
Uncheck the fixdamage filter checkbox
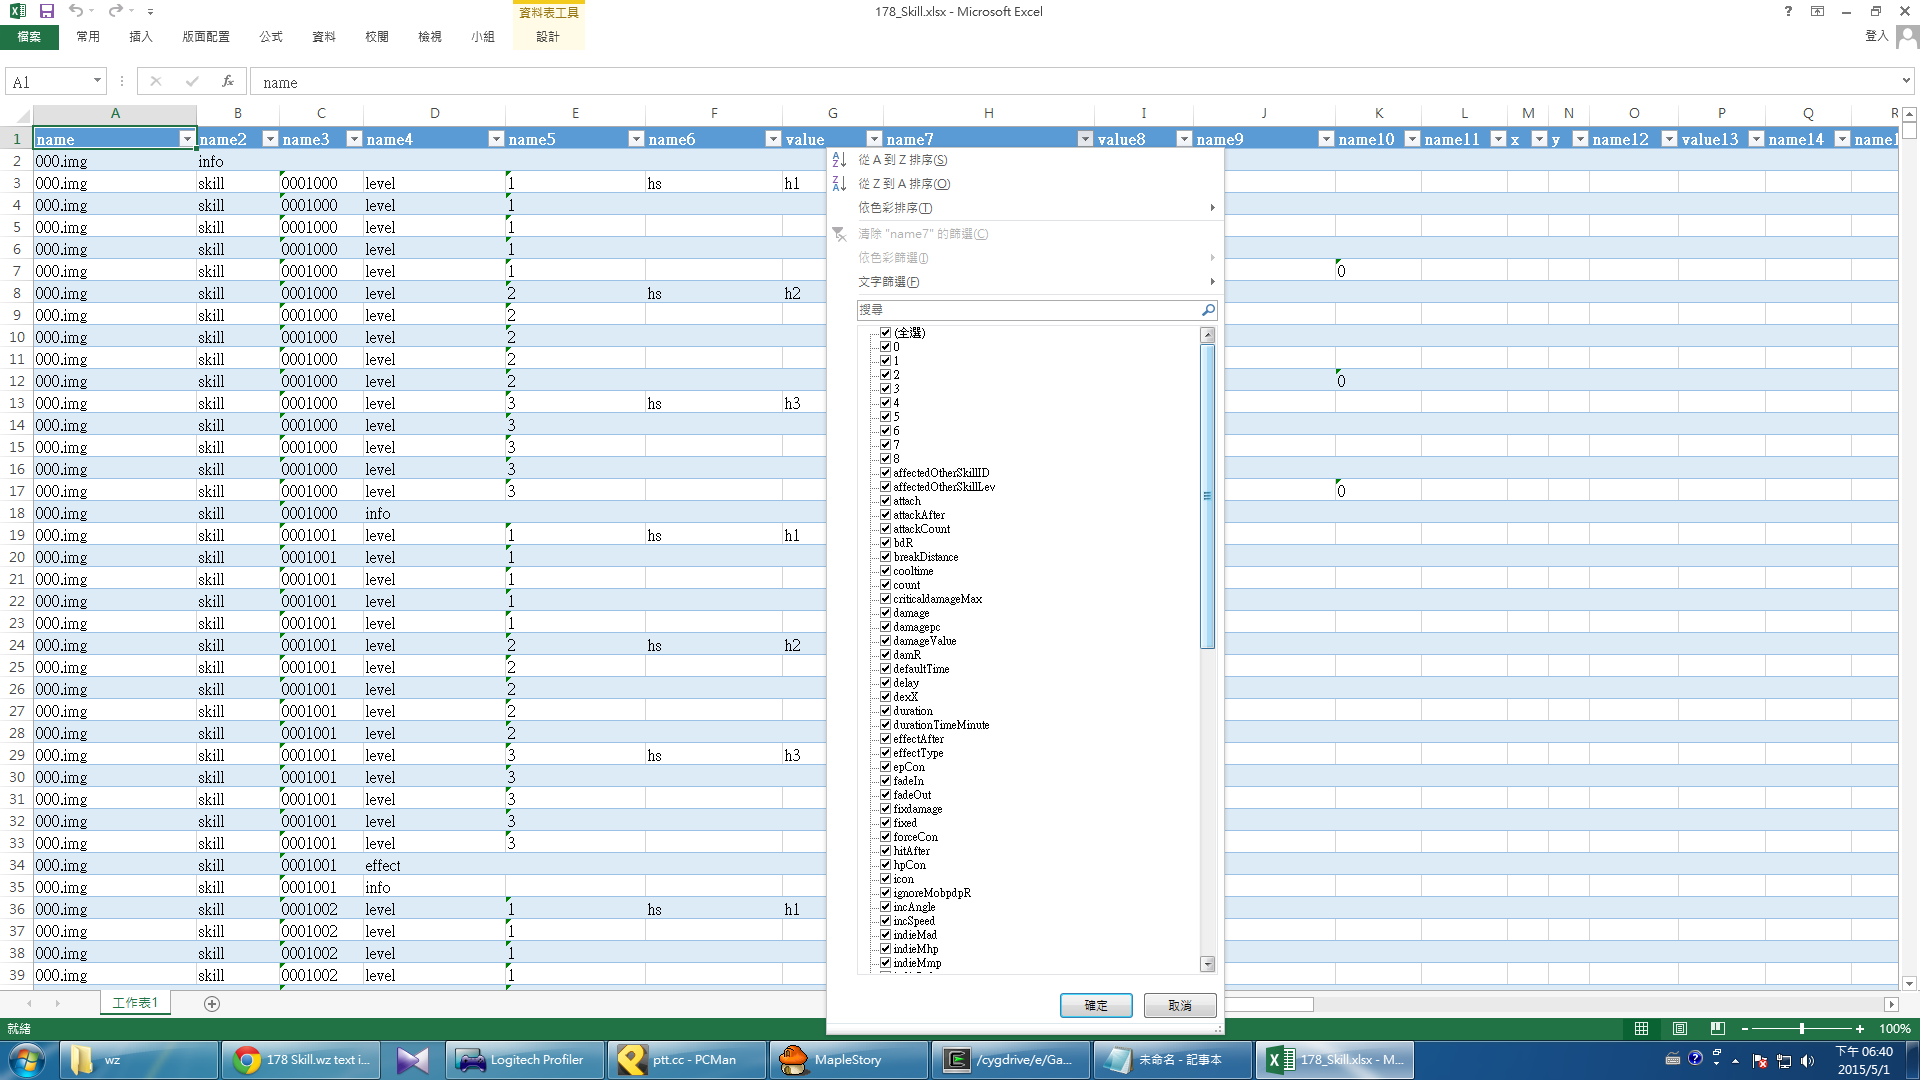(x=885, y=809)
